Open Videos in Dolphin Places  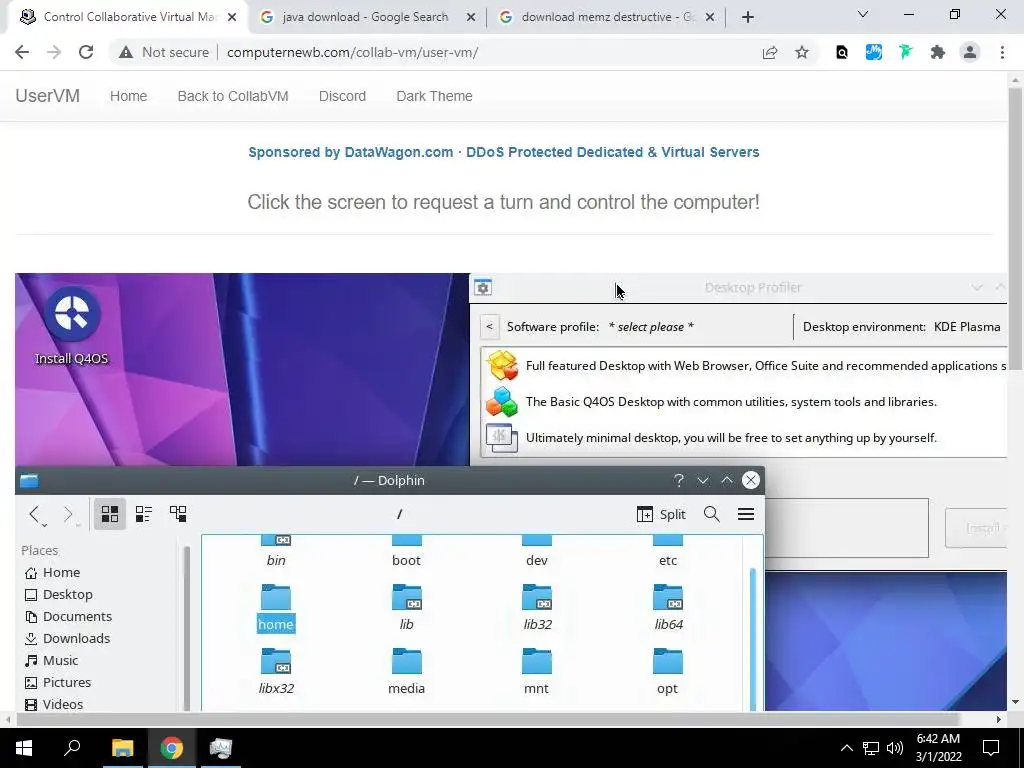(x=54, y=705)
